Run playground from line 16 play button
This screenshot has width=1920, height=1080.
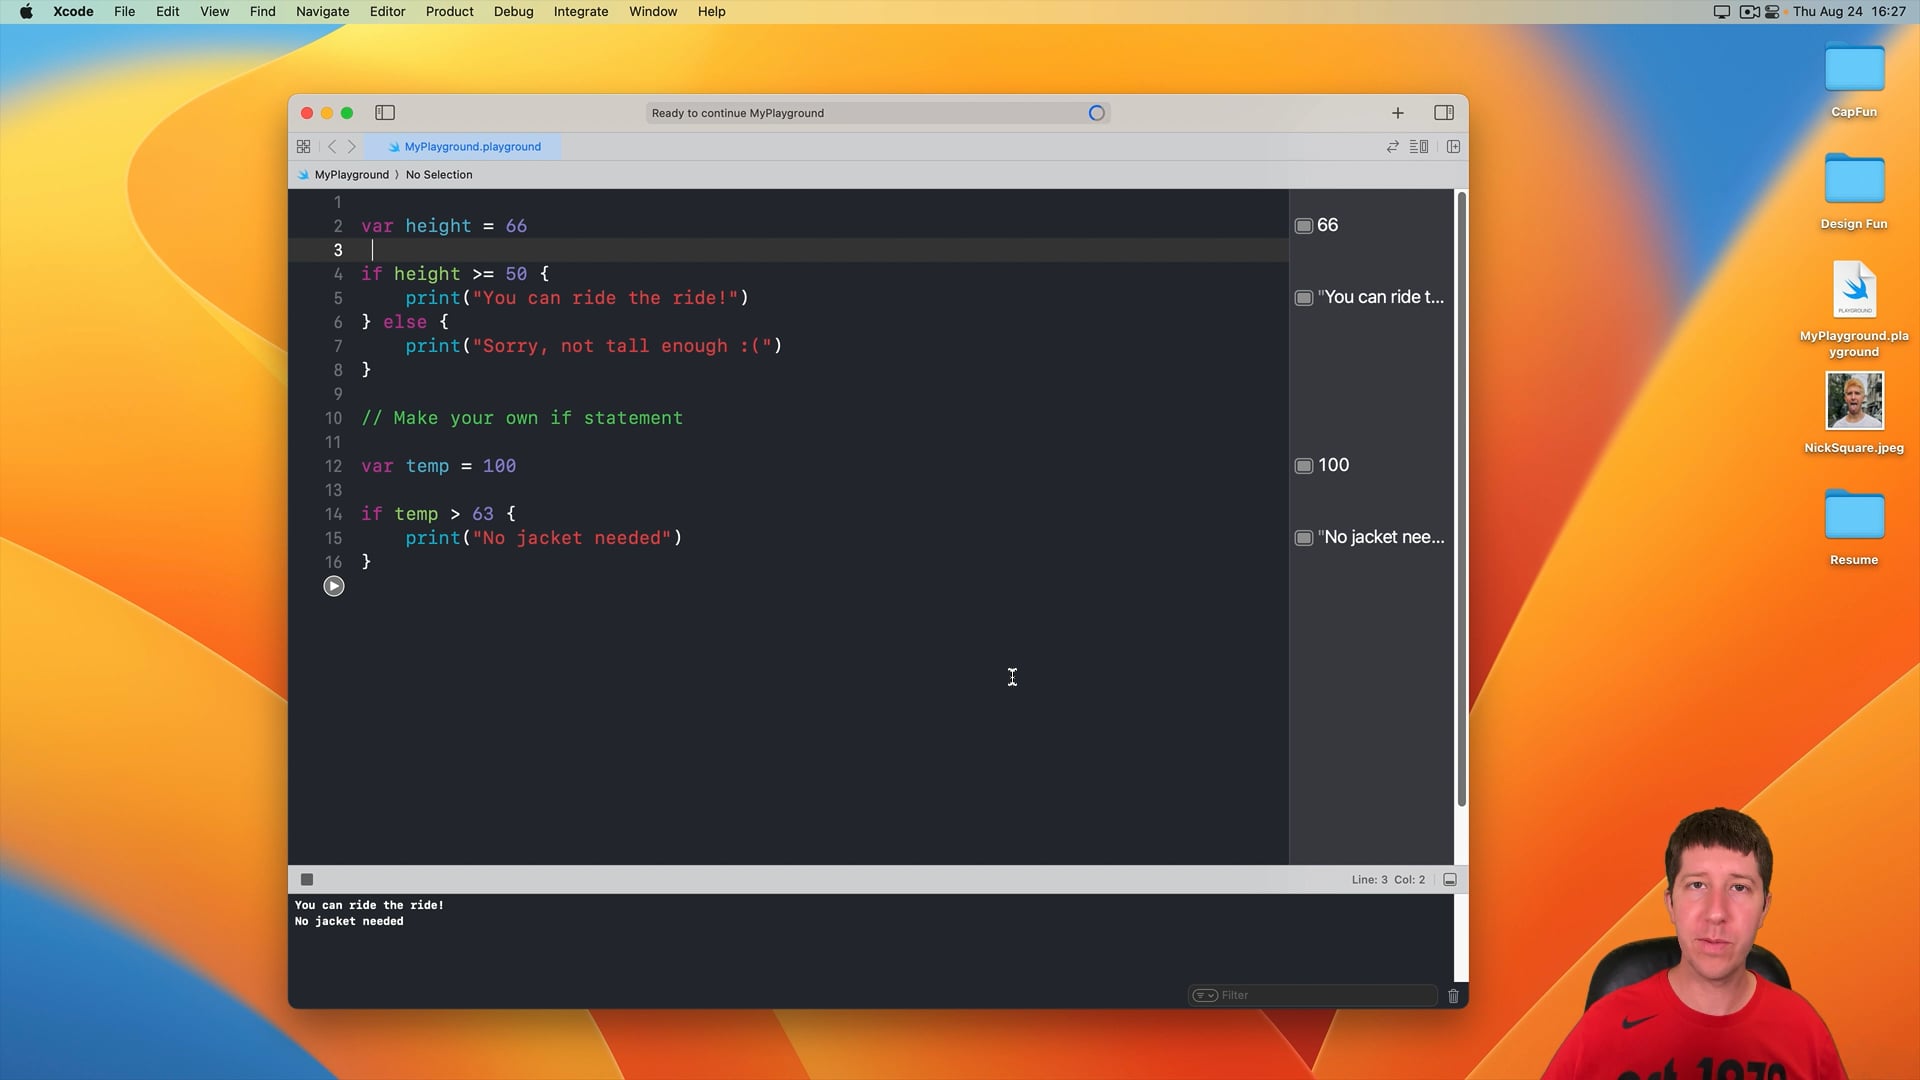coord(334,586)
